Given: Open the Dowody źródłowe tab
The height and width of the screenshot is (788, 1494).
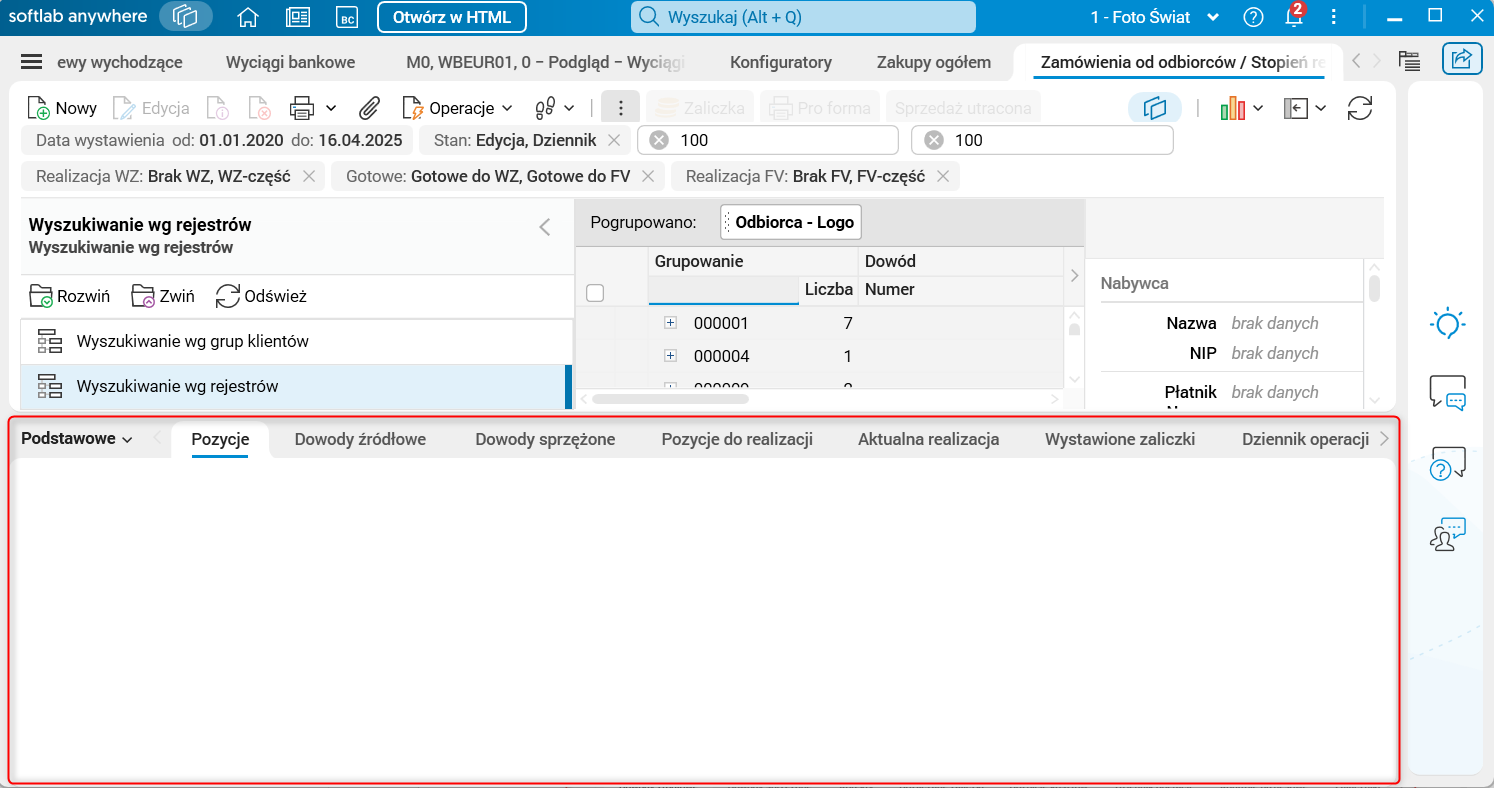Looking at the screenshot, I should (360, 439).
